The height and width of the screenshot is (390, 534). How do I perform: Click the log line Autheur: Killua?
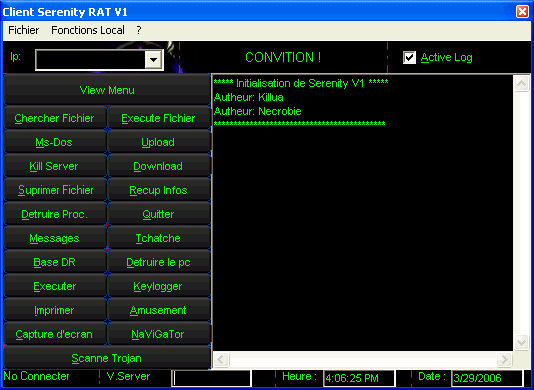[x=249, y=97]
